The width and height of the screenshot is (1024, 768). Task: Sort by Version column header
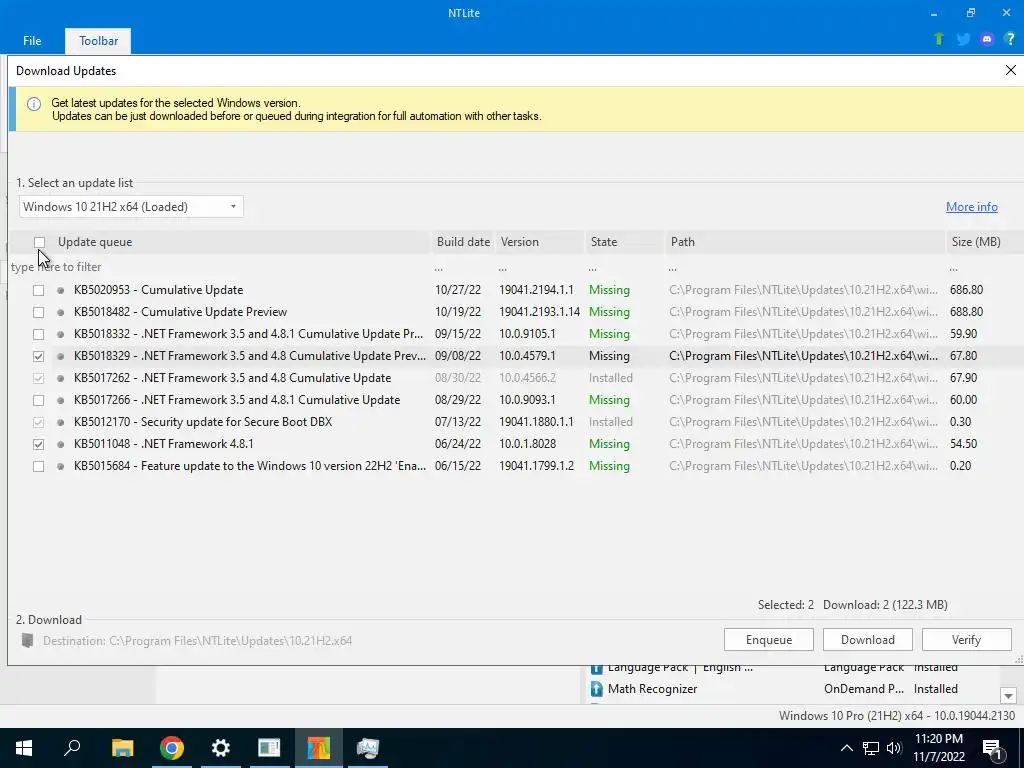point(539,242)
